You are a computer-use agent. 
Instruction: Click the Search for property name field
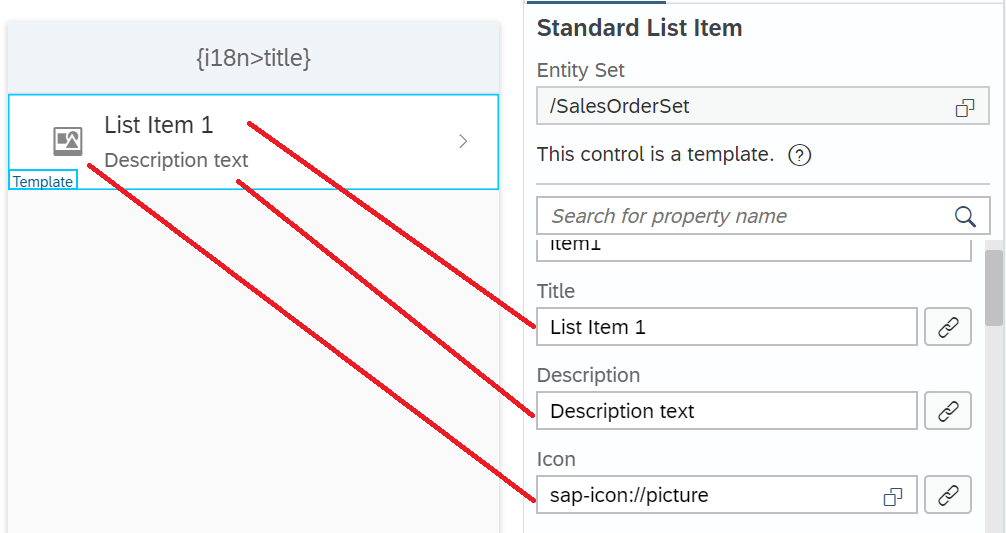[740, 216]
